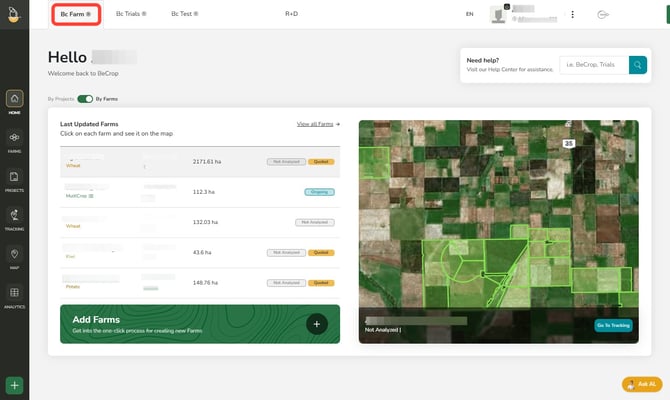Click Quoted badge on 2171.61 ha row

[321, 162]
